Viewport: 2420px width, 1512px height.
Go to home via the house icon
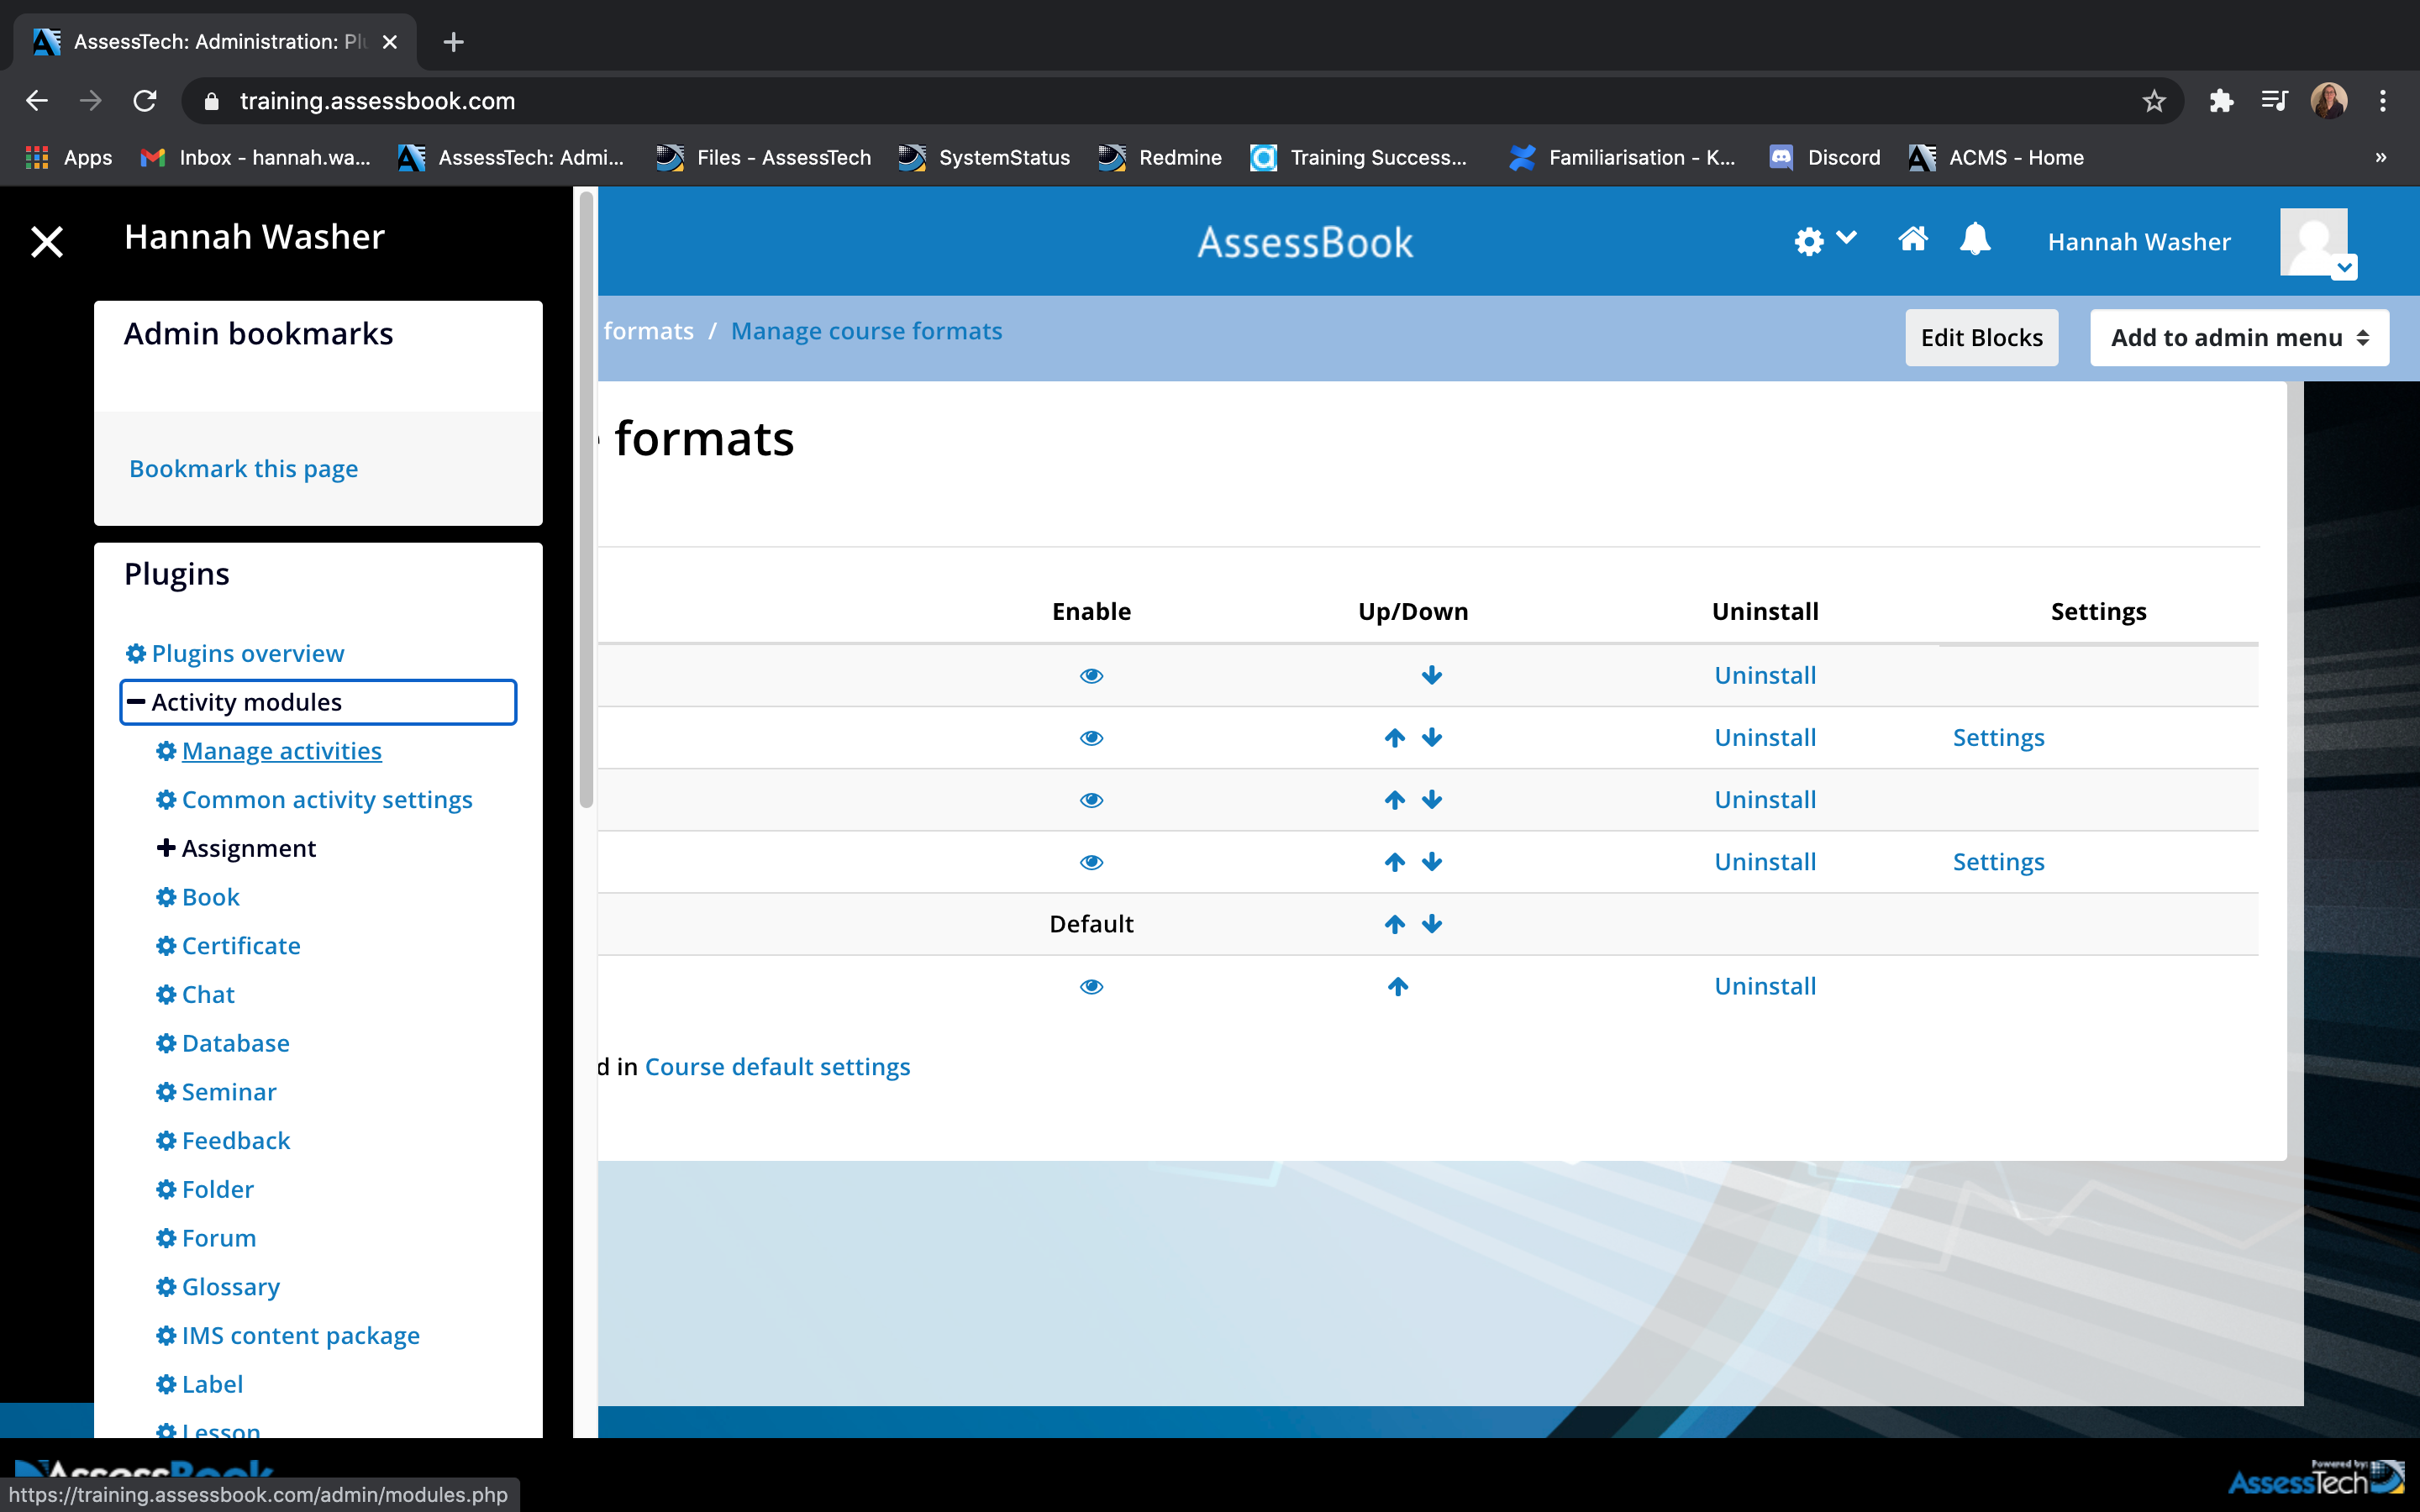point(1912,240)
